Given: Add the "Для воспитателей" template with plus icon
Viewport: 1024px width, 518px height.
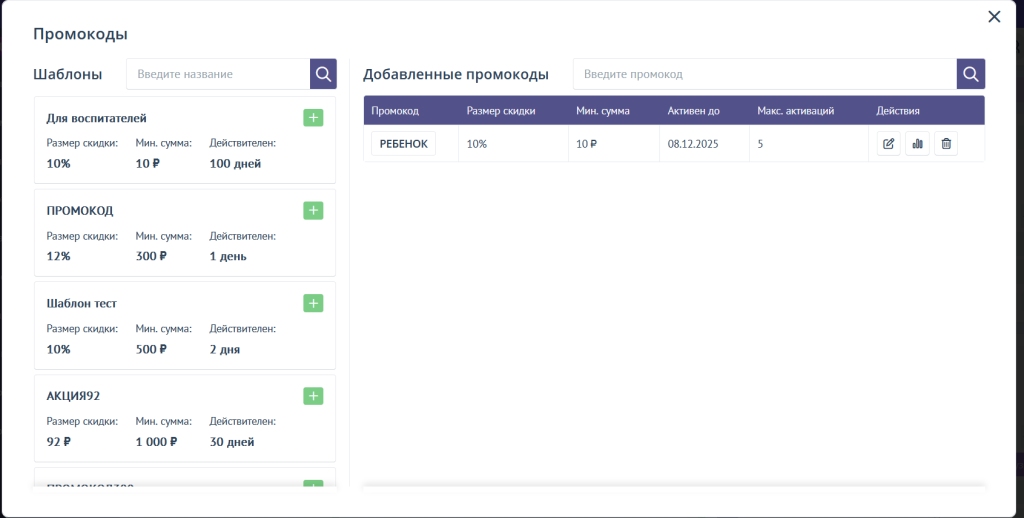Looking at the screenshot, I should [313, 118].
